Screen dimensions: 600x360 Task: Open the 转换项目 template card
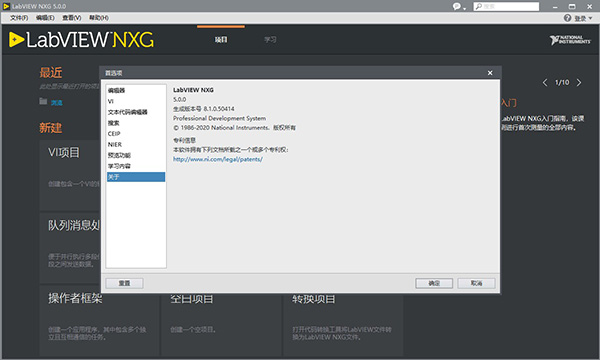pos(343,324)
